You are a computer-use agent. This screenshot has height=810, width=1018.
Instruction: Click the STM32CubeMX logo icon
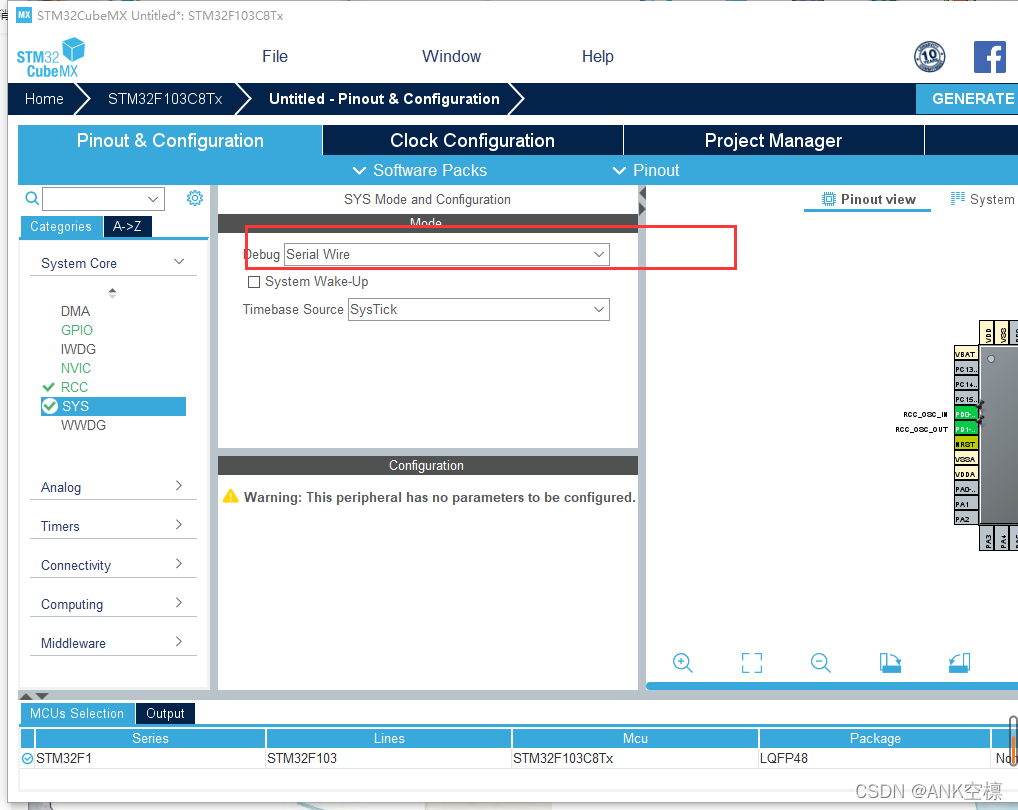point(51,58)
